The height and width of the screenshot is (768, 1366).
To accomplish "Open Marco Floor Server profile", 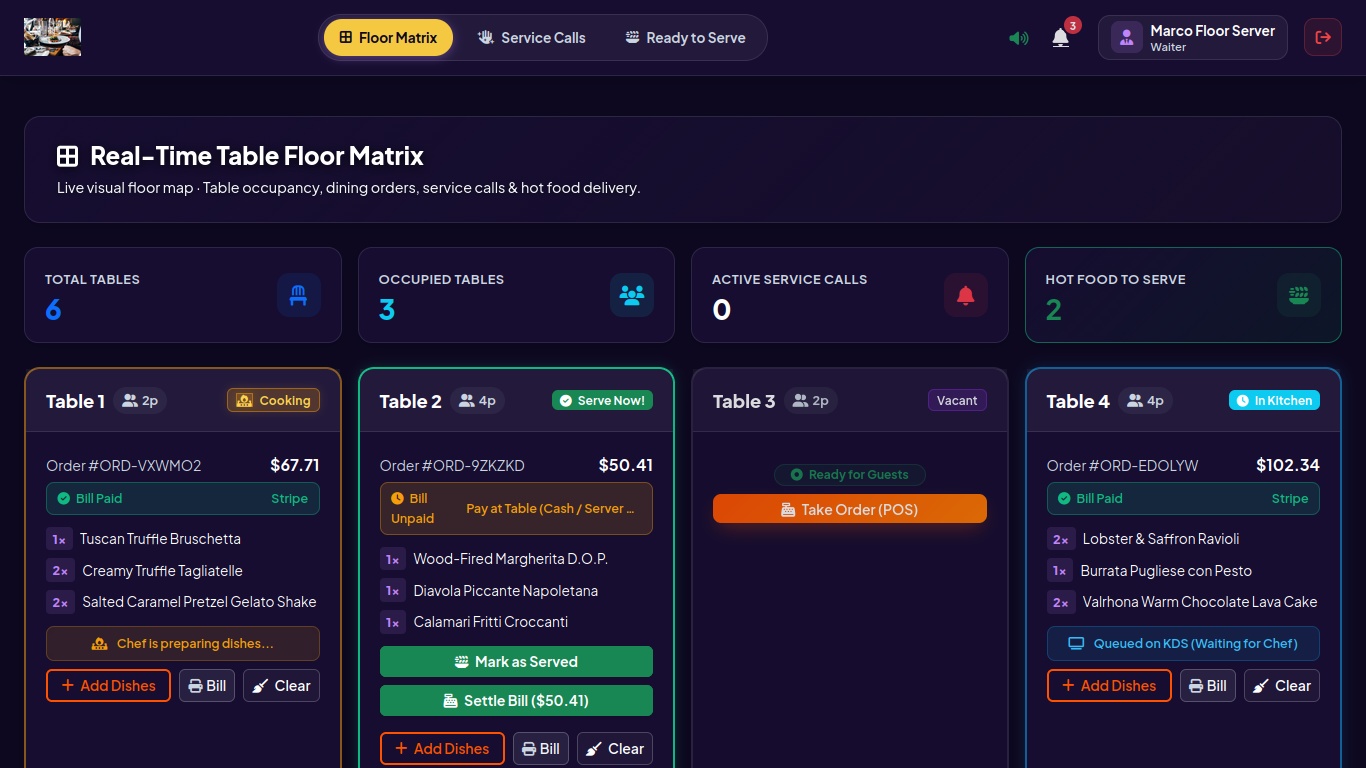I will click(1193, 38).
